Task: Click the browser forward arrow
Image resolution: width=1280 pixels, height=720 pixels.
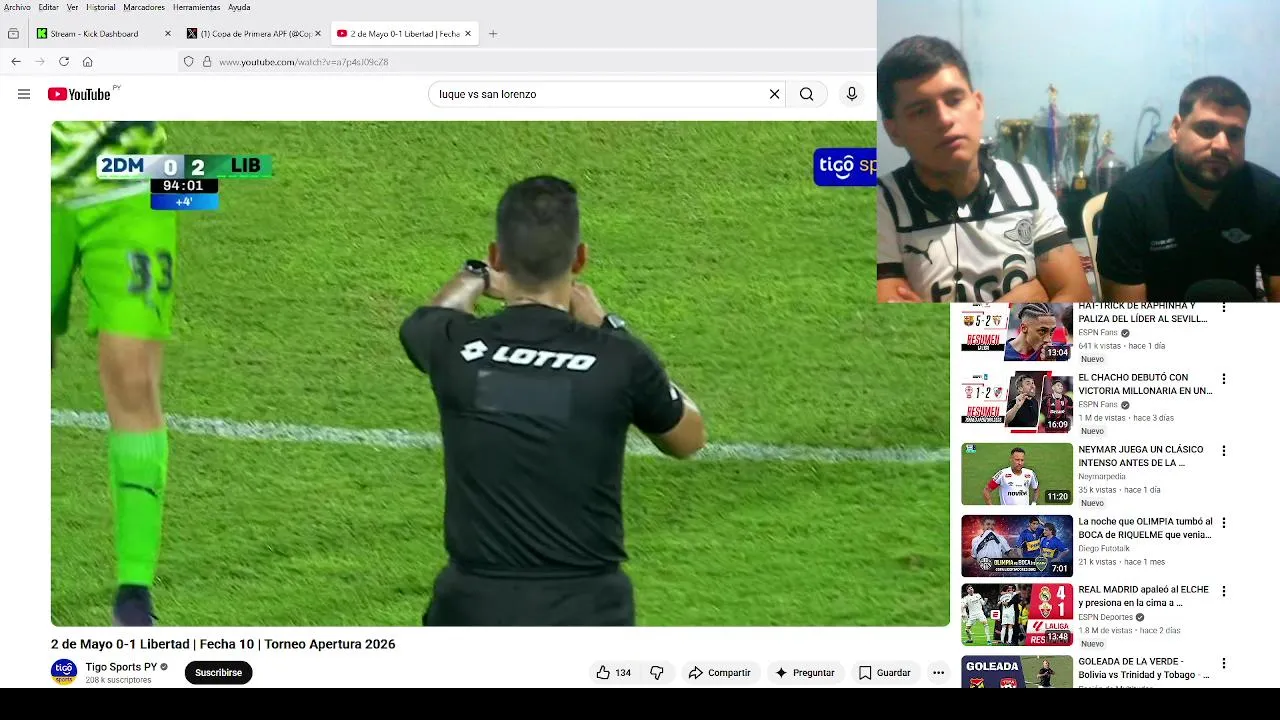Action: click(x=40, y=62)
